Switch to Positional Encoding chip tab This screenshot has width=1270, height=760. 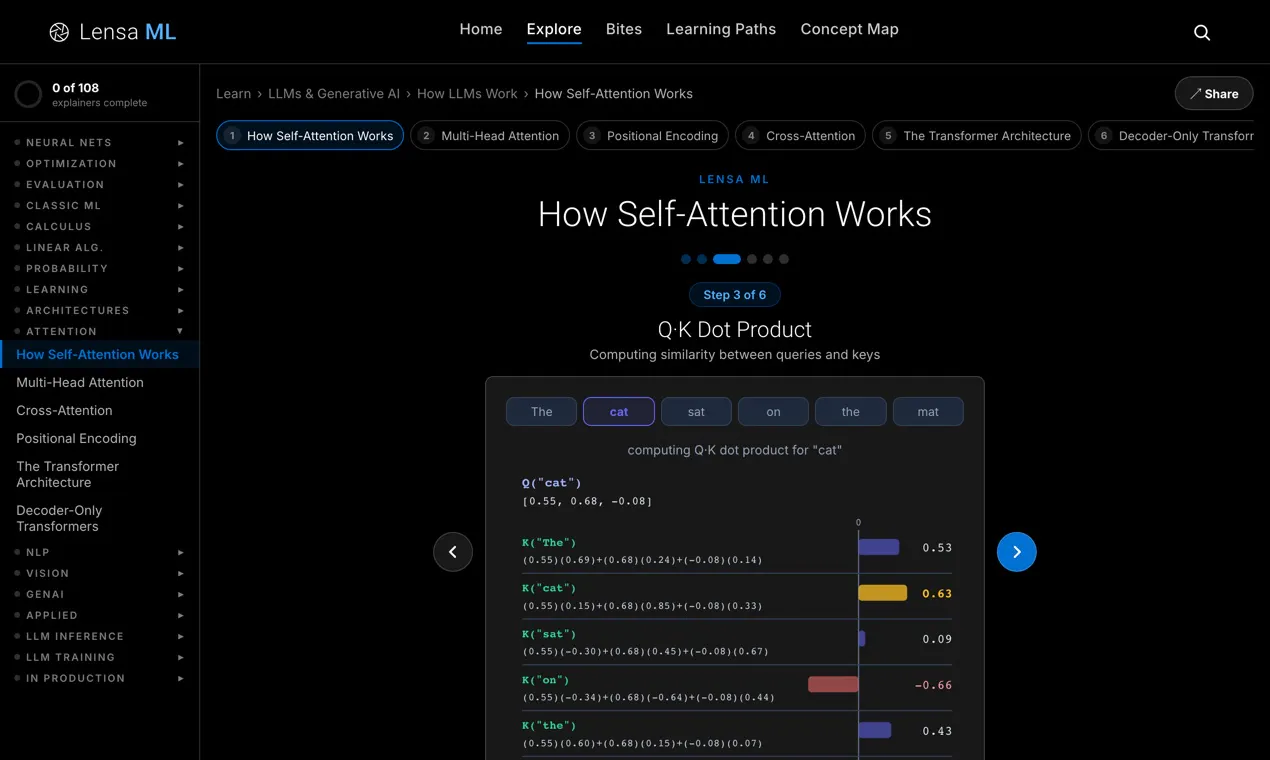(652, 135)
